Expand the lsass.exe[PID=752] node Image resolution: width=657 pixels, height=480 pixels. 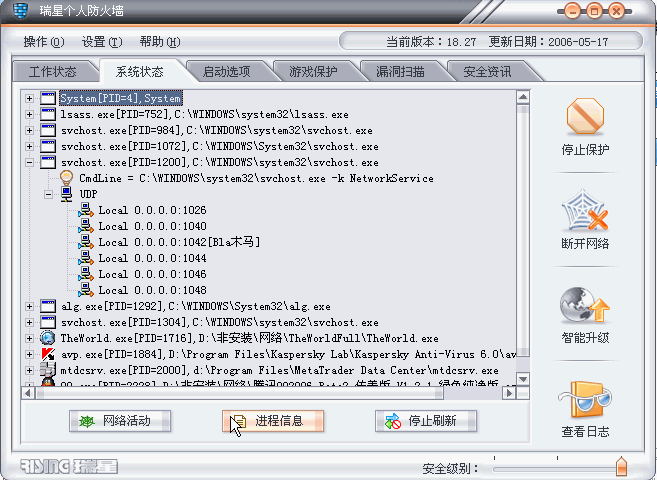(x=29, y=114)
